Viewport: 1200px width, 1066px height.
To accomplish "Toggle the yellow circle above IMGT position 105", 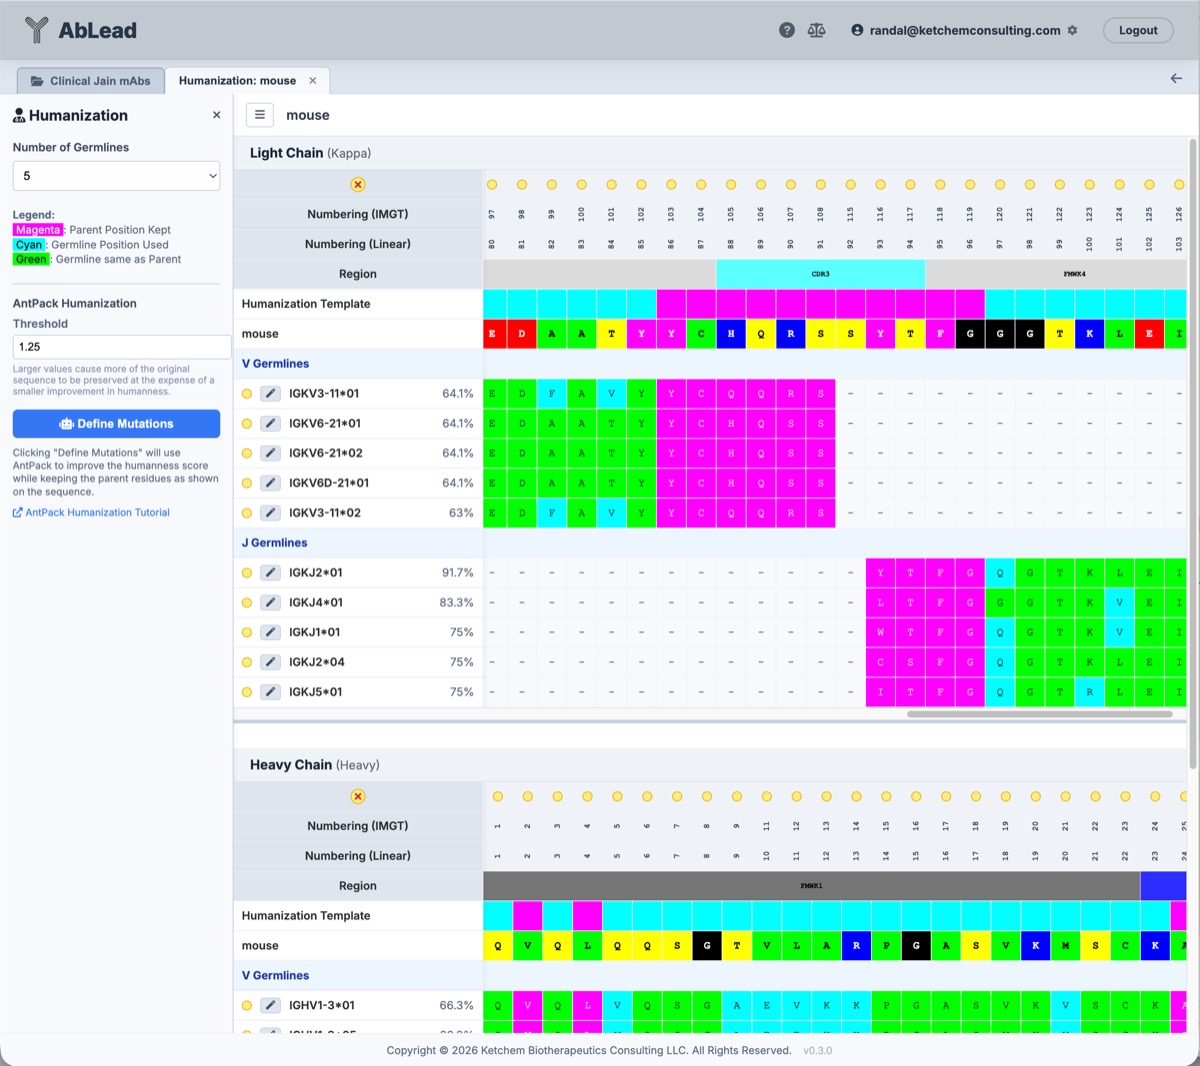I will (731, 185).
